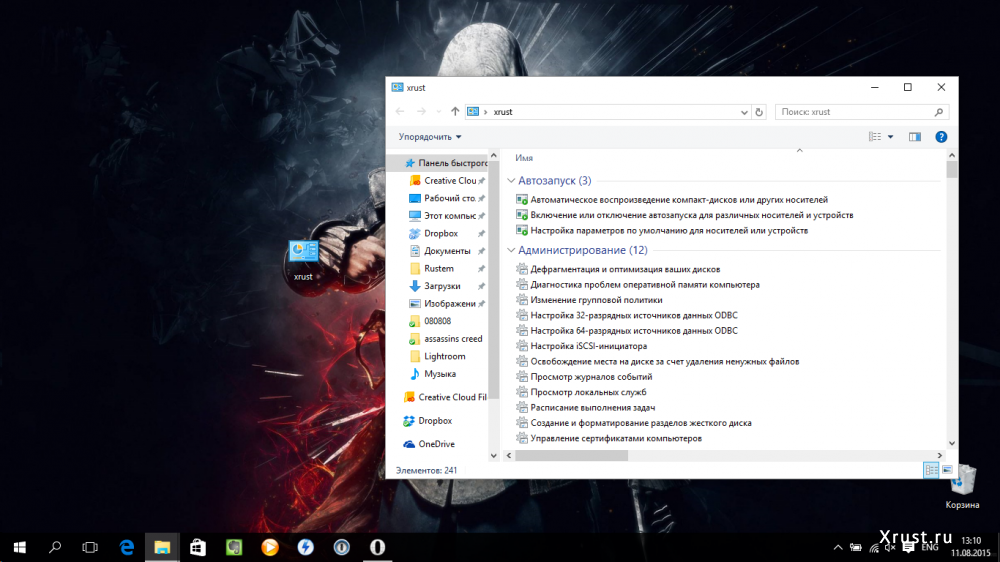Click the horizontal scrollbar thumb in the file list
The width and height of the screenshot is (1000, 562).
pos(571,455)
